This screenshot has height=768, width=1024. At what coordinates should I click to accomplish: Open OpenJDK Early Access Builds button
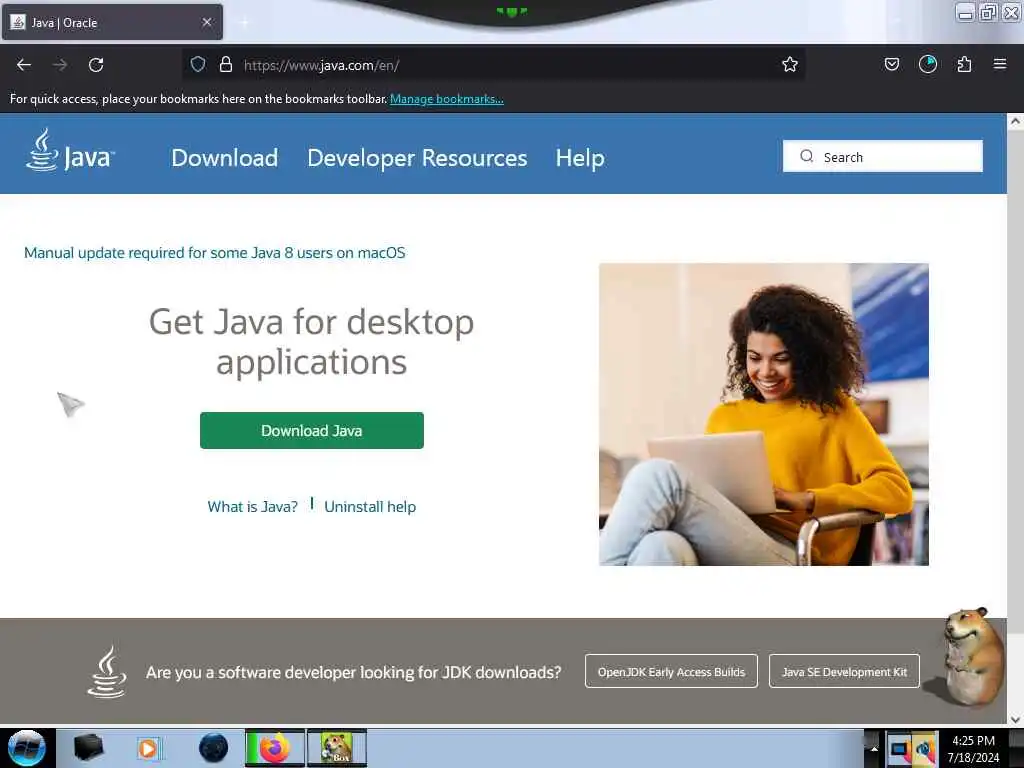coord(671,671)
